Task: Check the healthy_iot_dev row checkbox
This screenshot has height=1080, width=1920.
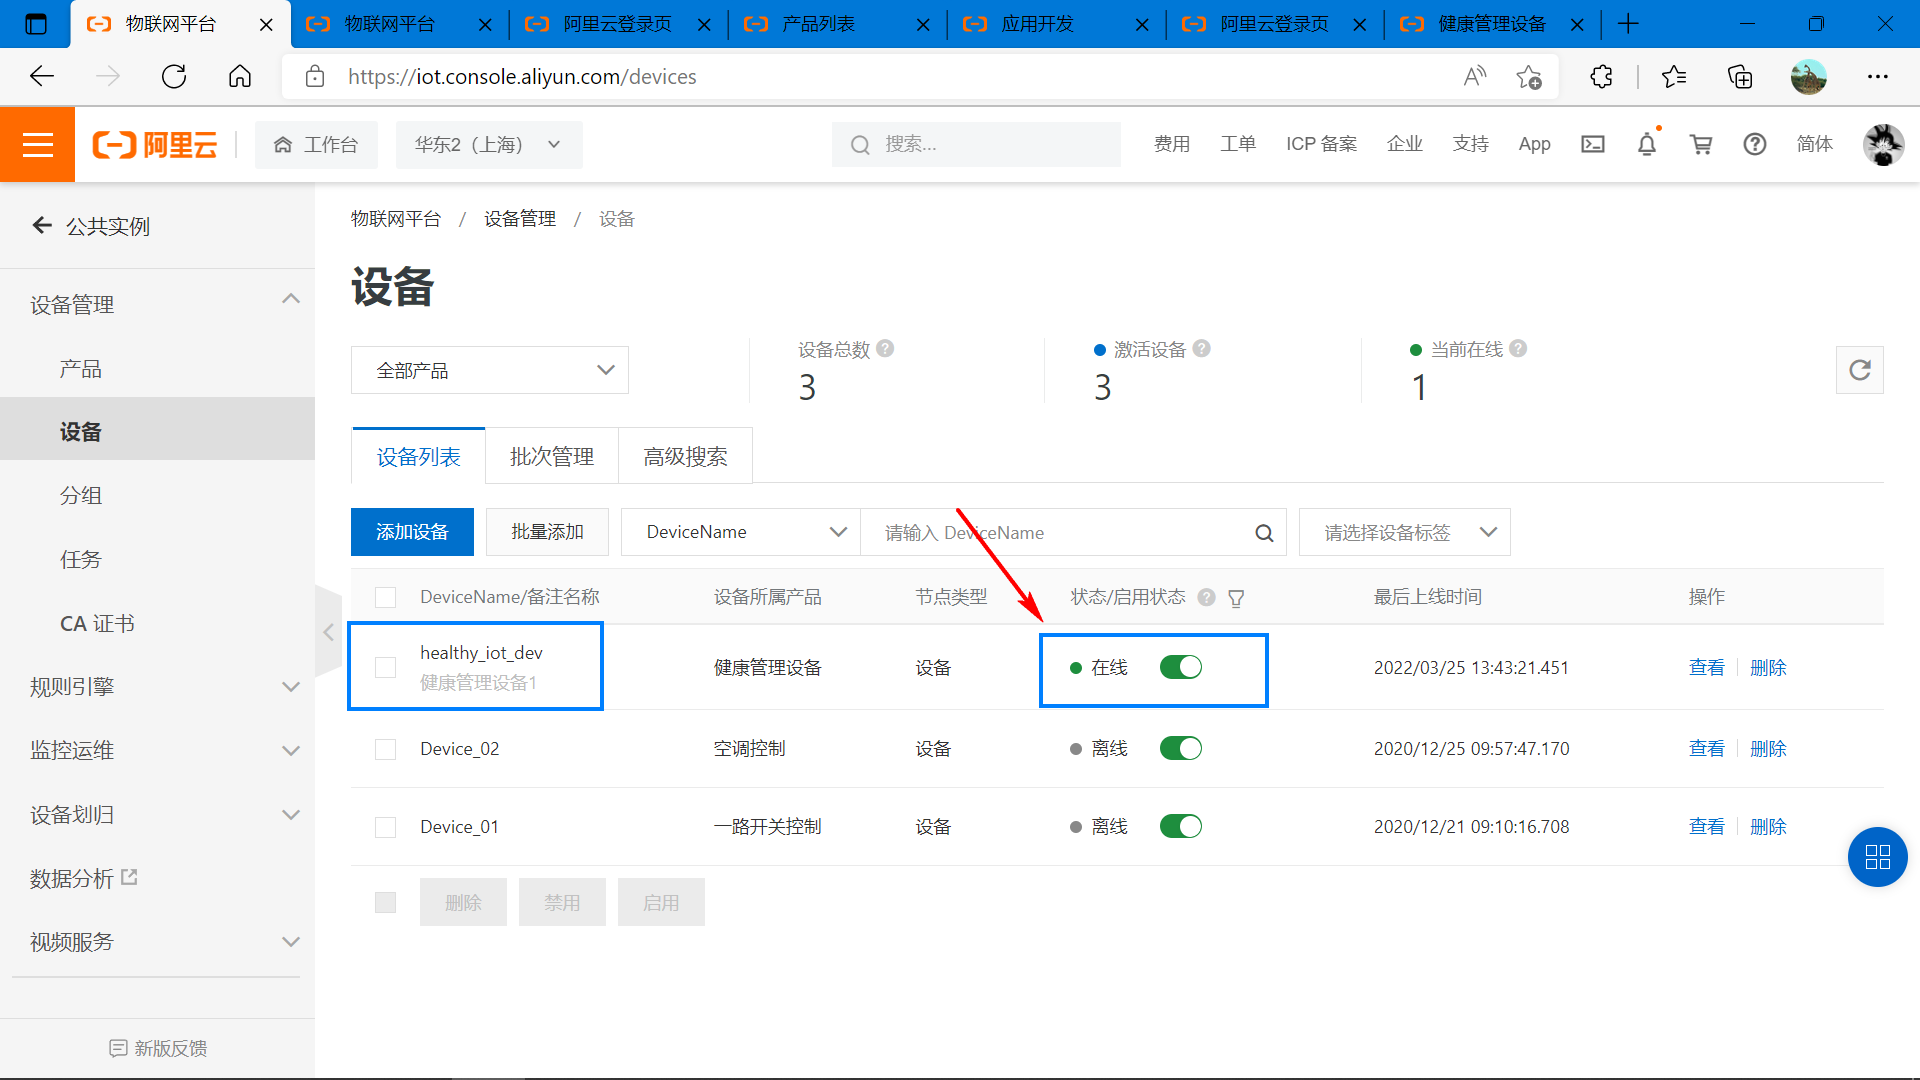Action: click(385, 668)
